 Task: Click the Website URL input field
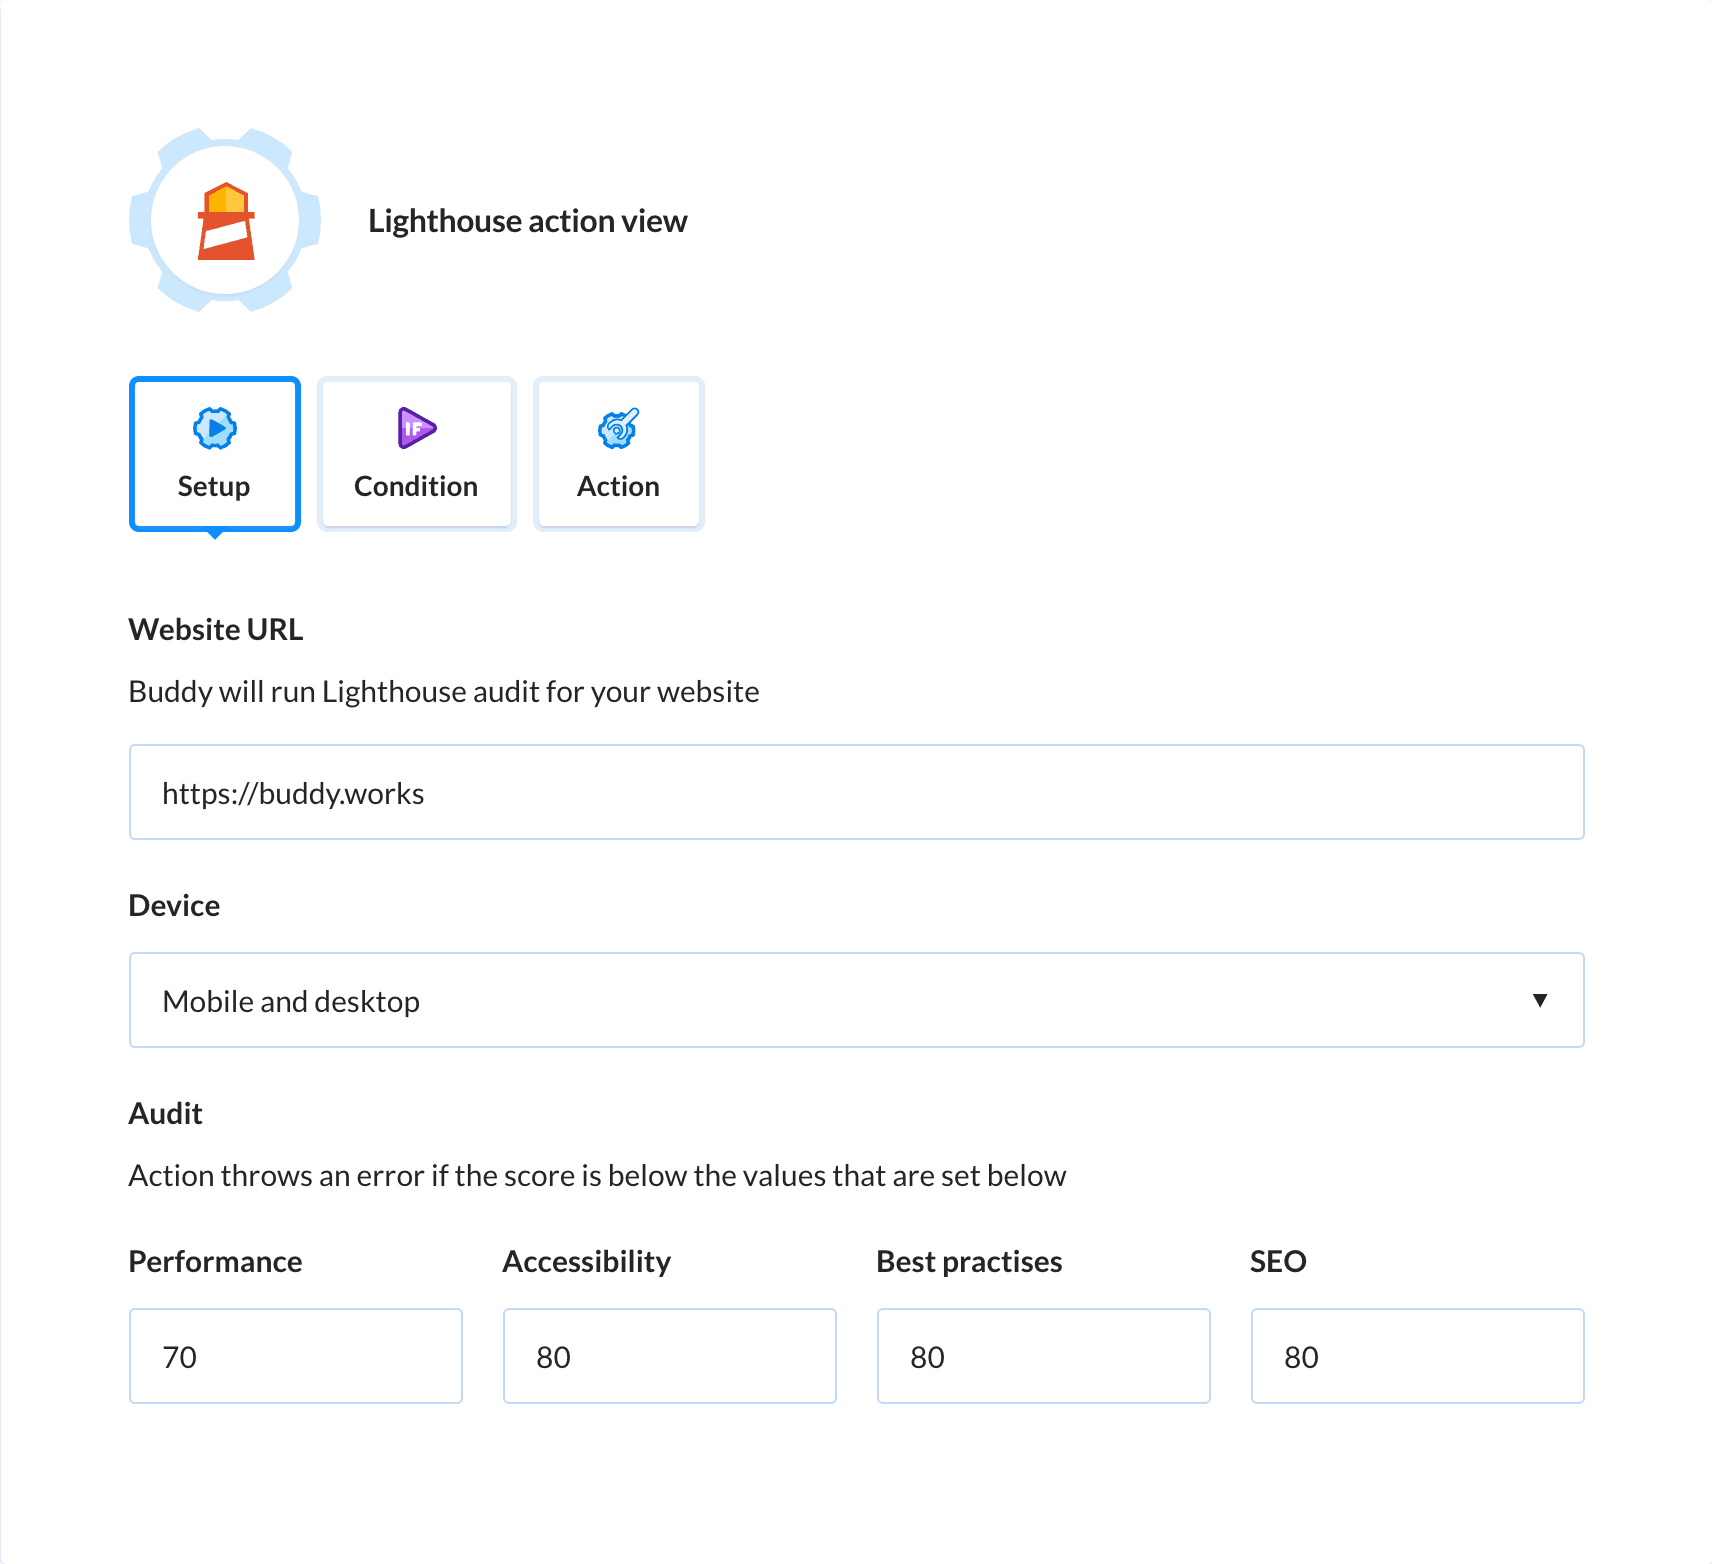point(856,792)
